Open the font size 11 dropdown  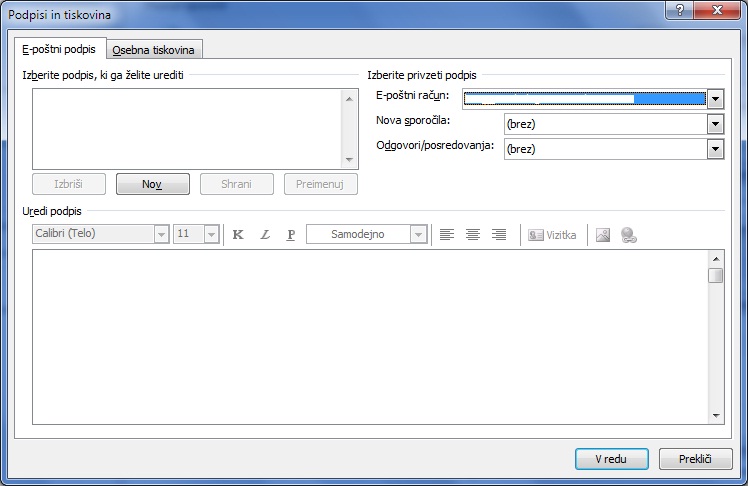click(211, 234)
